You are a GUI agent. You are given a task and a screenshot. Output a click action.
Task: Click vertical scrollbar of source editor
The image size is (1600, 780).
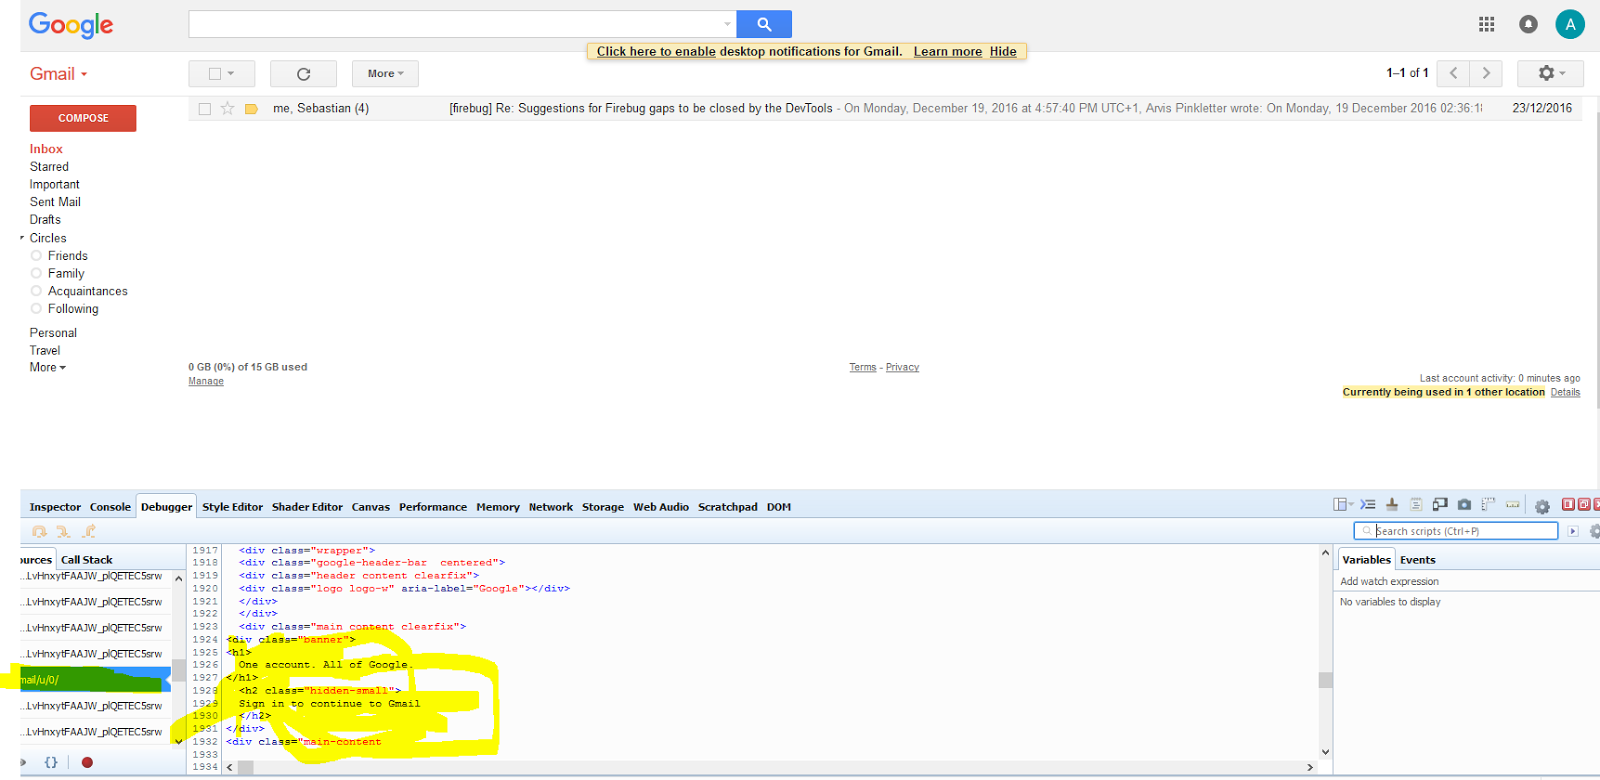coord(1325,680)
